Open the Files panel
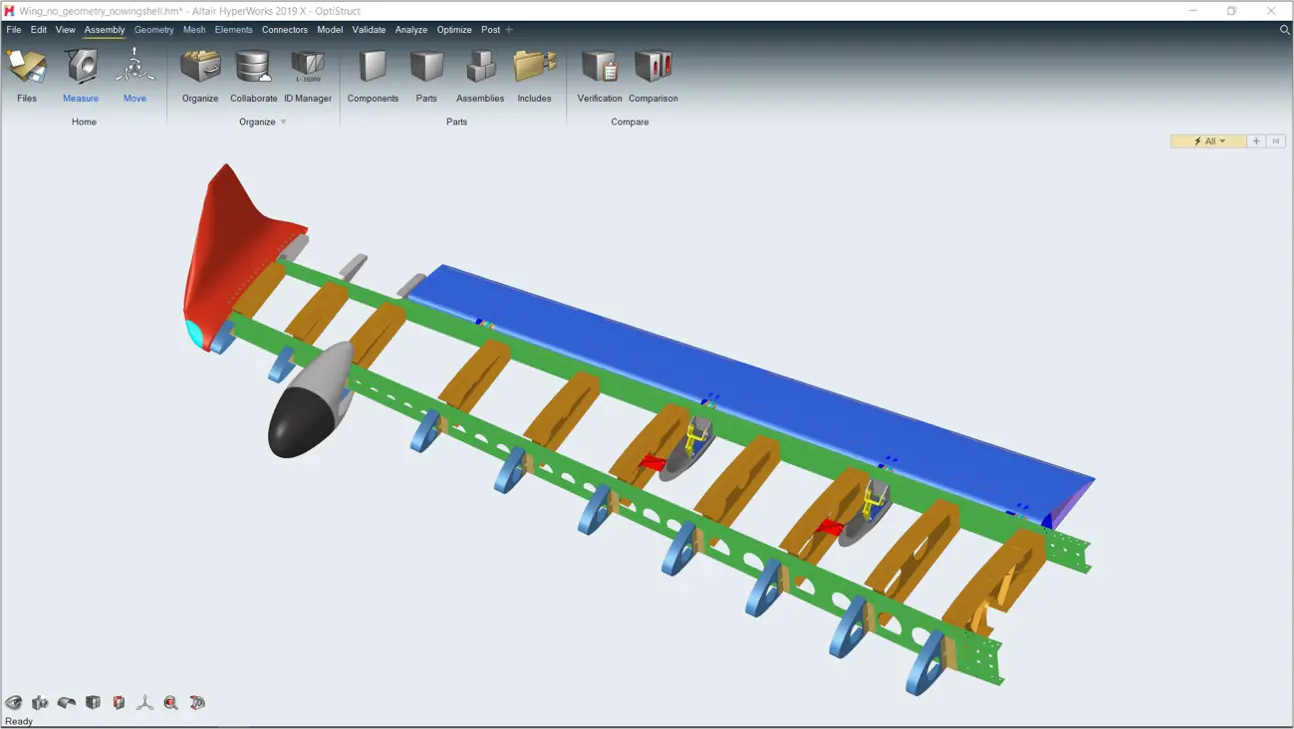The image size is (1294, 729). (27, 75)
